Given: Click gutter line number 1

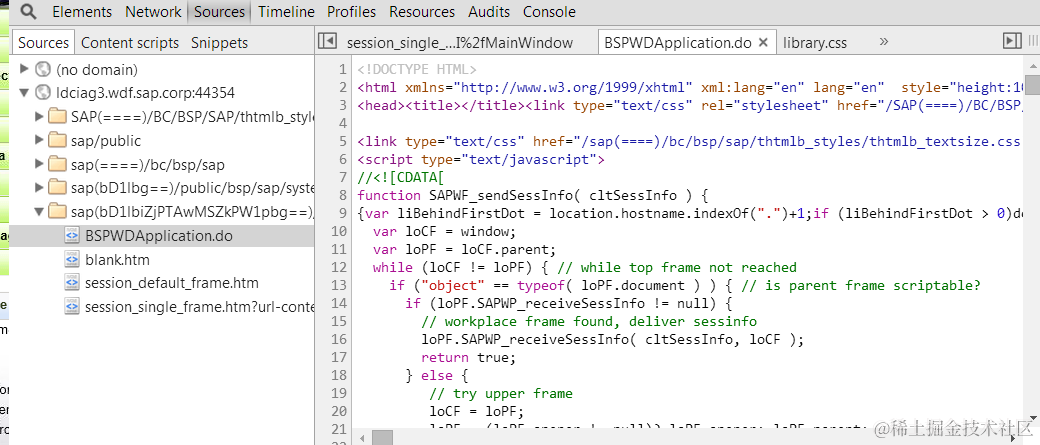Looking at the screenshot, I should pos(342,69).
